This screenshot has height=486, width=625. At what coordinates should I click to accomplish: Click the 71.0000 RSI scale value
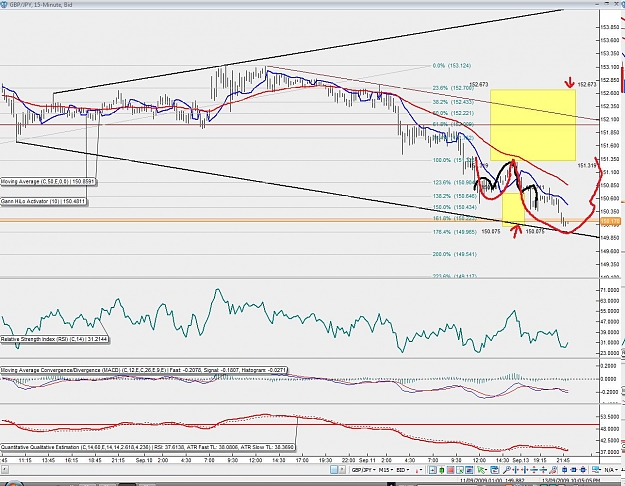pos(610,290)
